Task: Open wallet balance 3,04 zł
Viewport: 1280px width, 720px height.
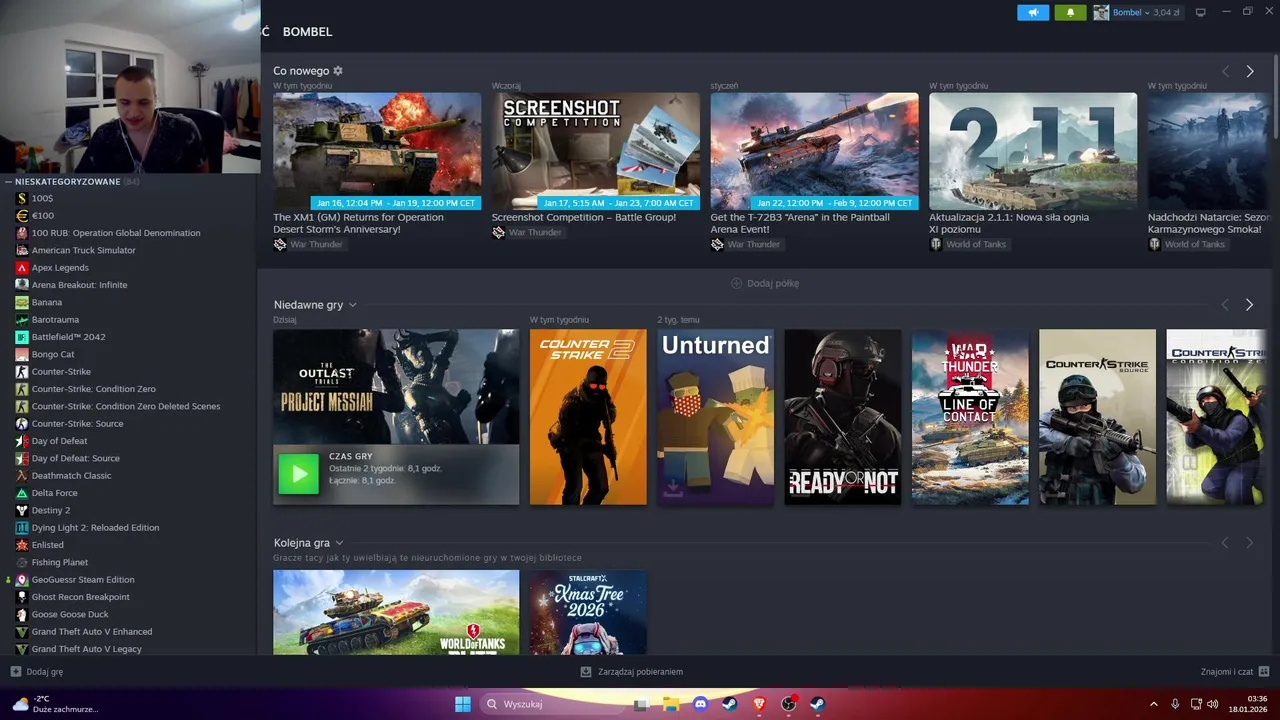Action: pyautogui.click(x=1166, y=12)
